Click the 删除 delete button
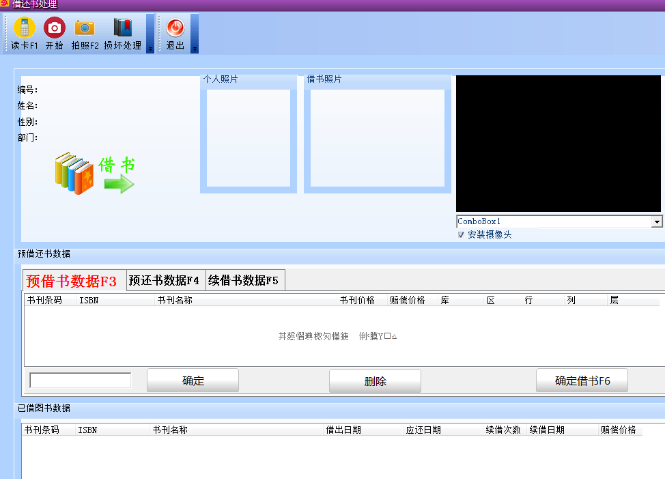665x479 pixels. 375,381
